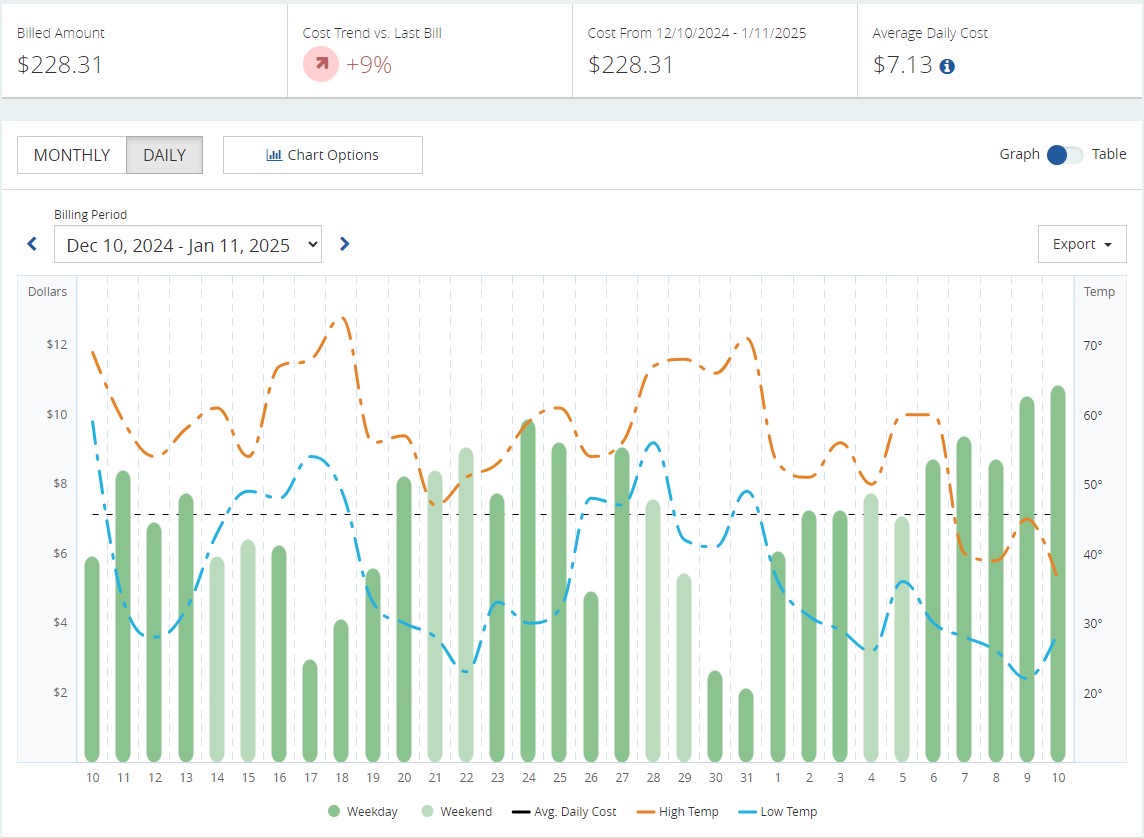The image size is (1144, 838).
Task: Go to the previous billing period arrow
Action: (x=32, y=244)
